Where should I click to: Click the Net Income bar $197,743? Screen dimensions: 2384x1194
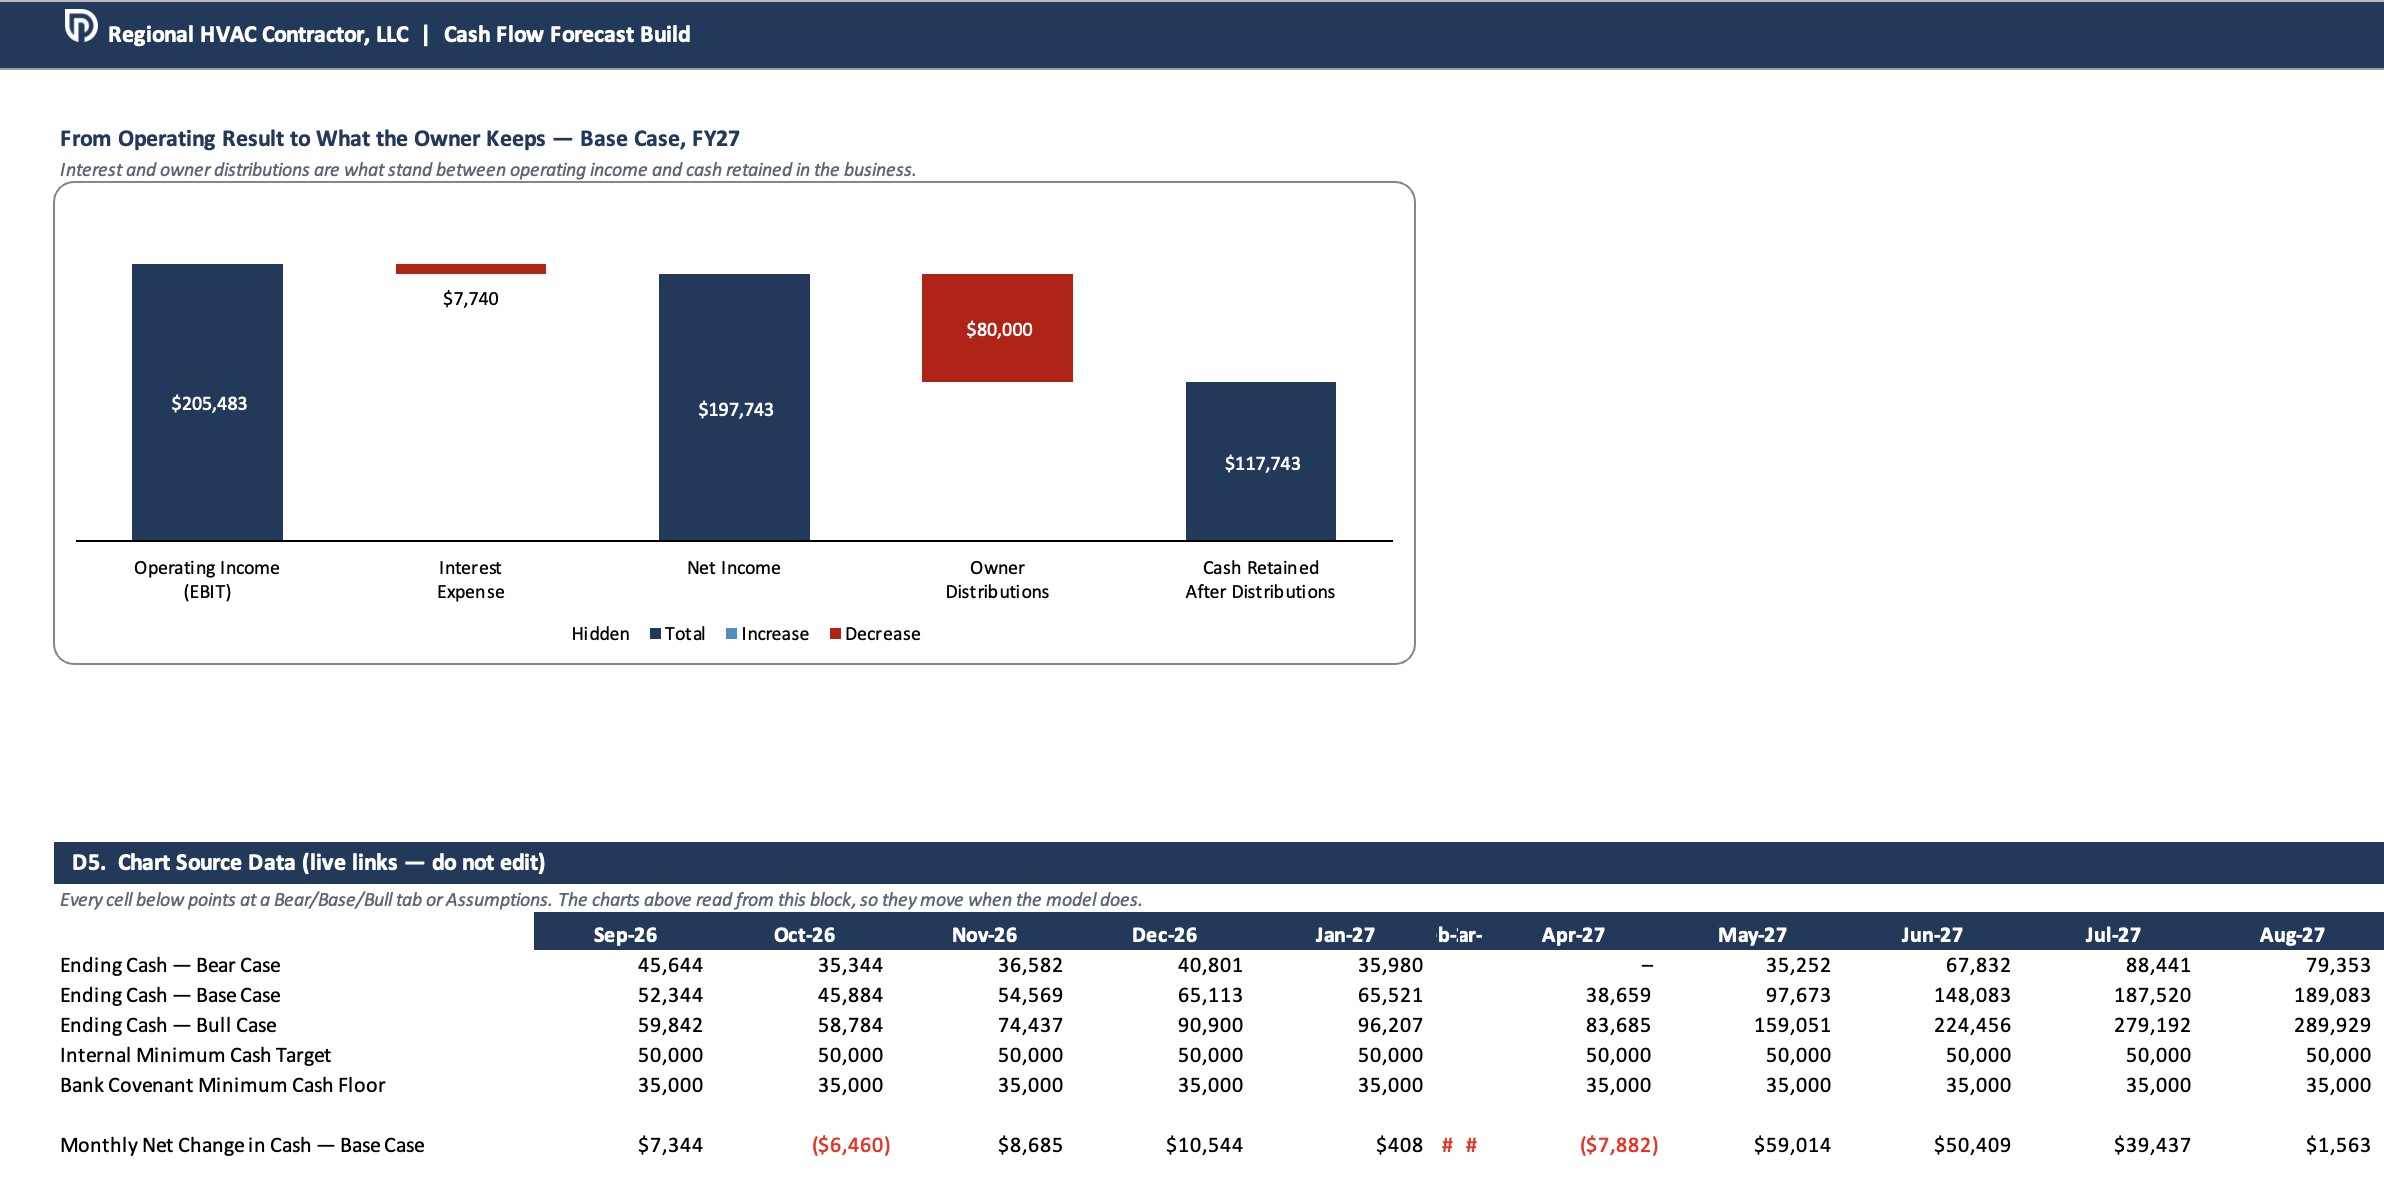point(734,407)
